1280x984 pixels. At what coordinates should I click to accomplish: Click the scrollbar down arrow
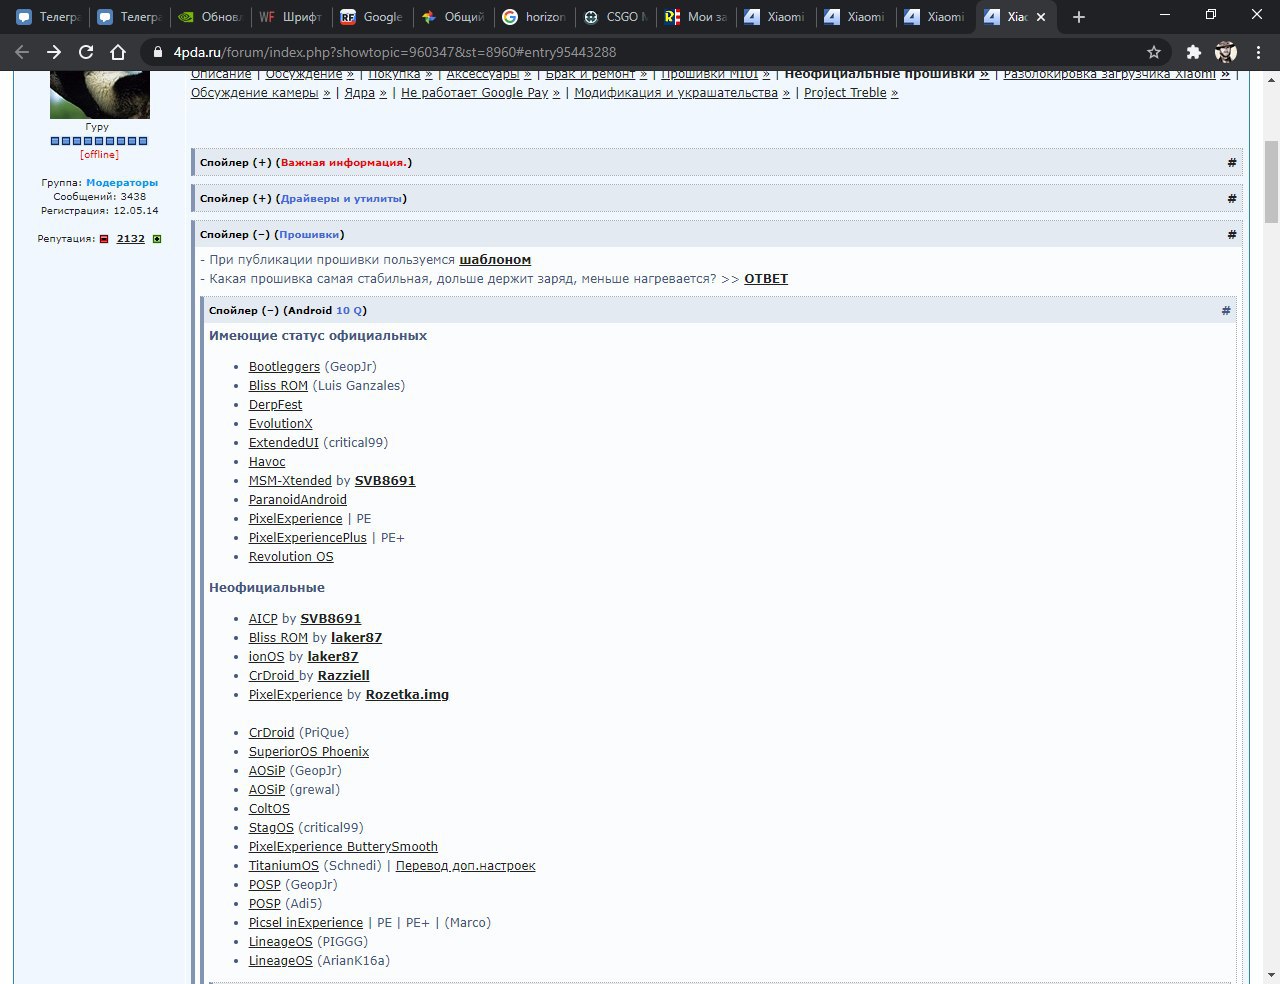tap(1272, 975)
